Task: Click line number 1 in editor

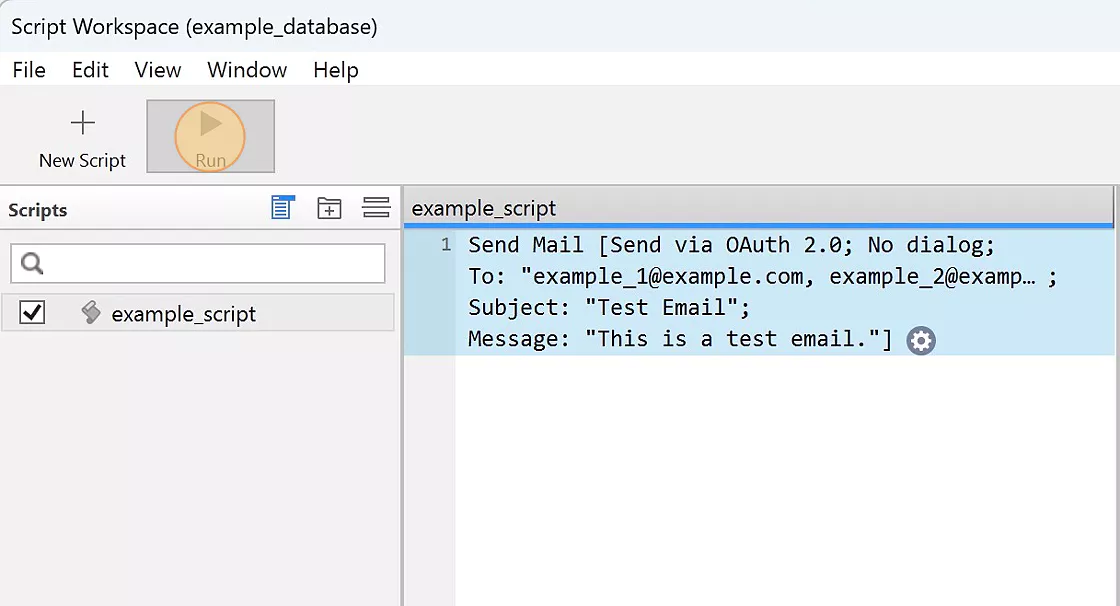Action: (x=446, y=245)
